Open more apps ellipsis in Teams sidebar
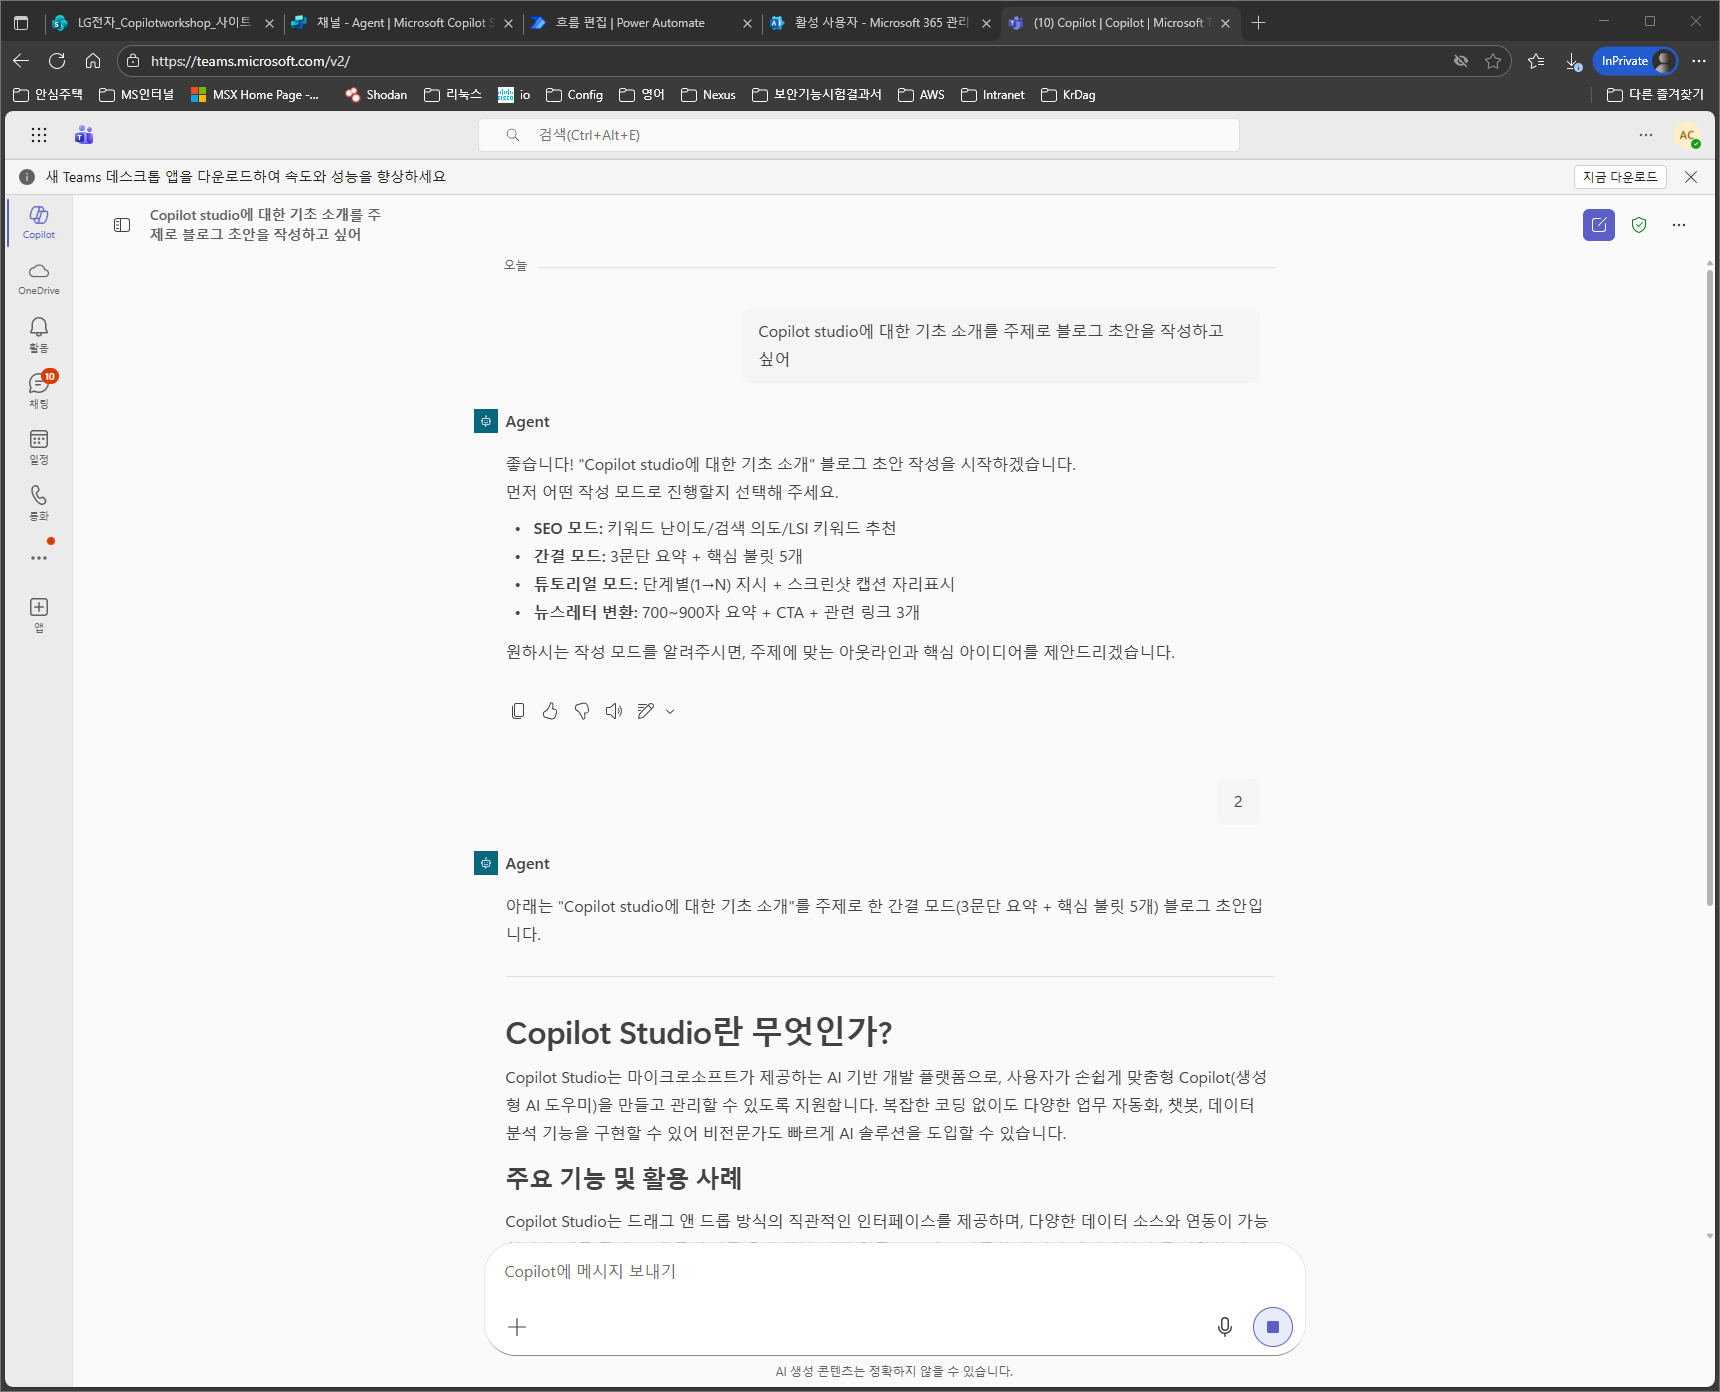Image resolution: width=1720 pixels, height=1392 pixels. pos(39,558)
